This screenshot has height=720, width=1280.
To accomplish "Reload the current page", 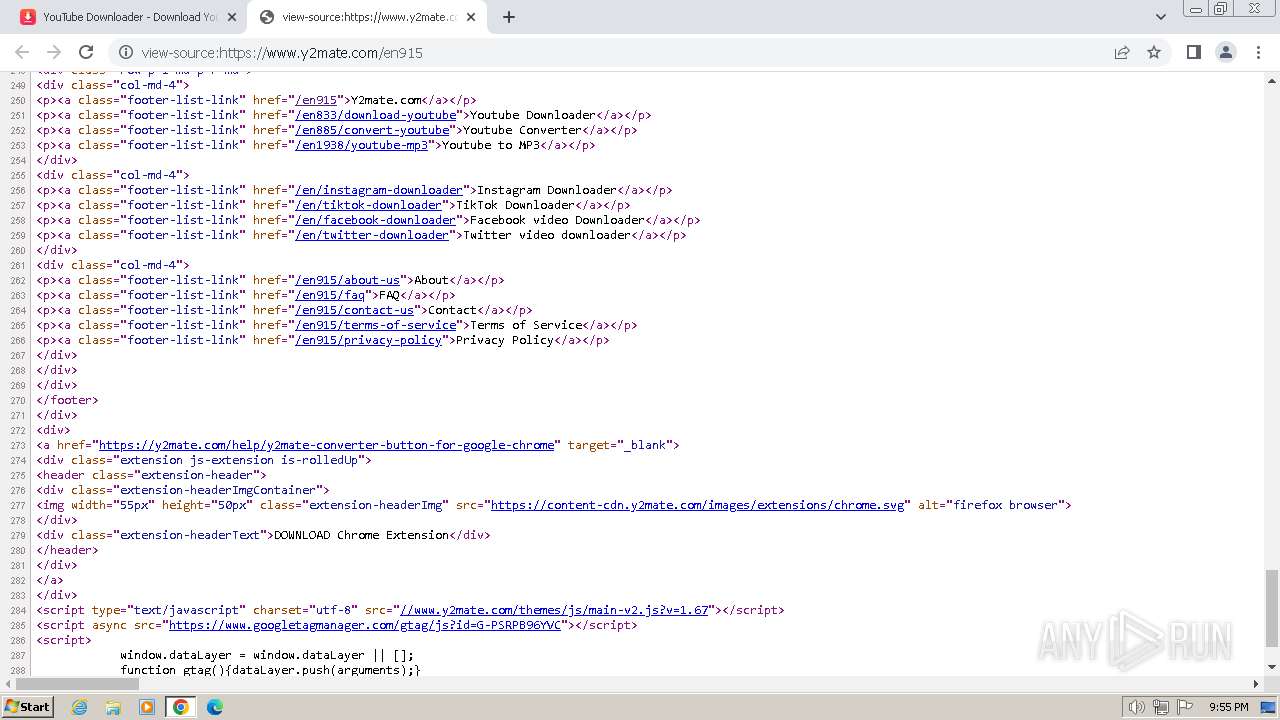I will pyautogui.click(x=86, y=52).
